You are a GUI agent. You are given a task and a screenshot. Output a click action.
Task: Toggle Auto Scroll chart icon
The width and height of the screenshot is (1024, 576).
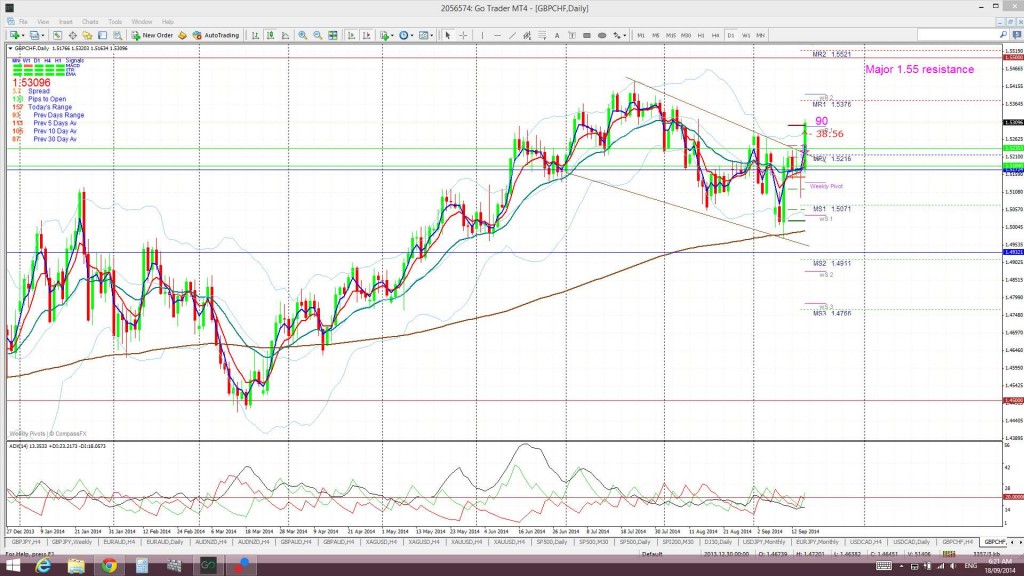[351, 35]
